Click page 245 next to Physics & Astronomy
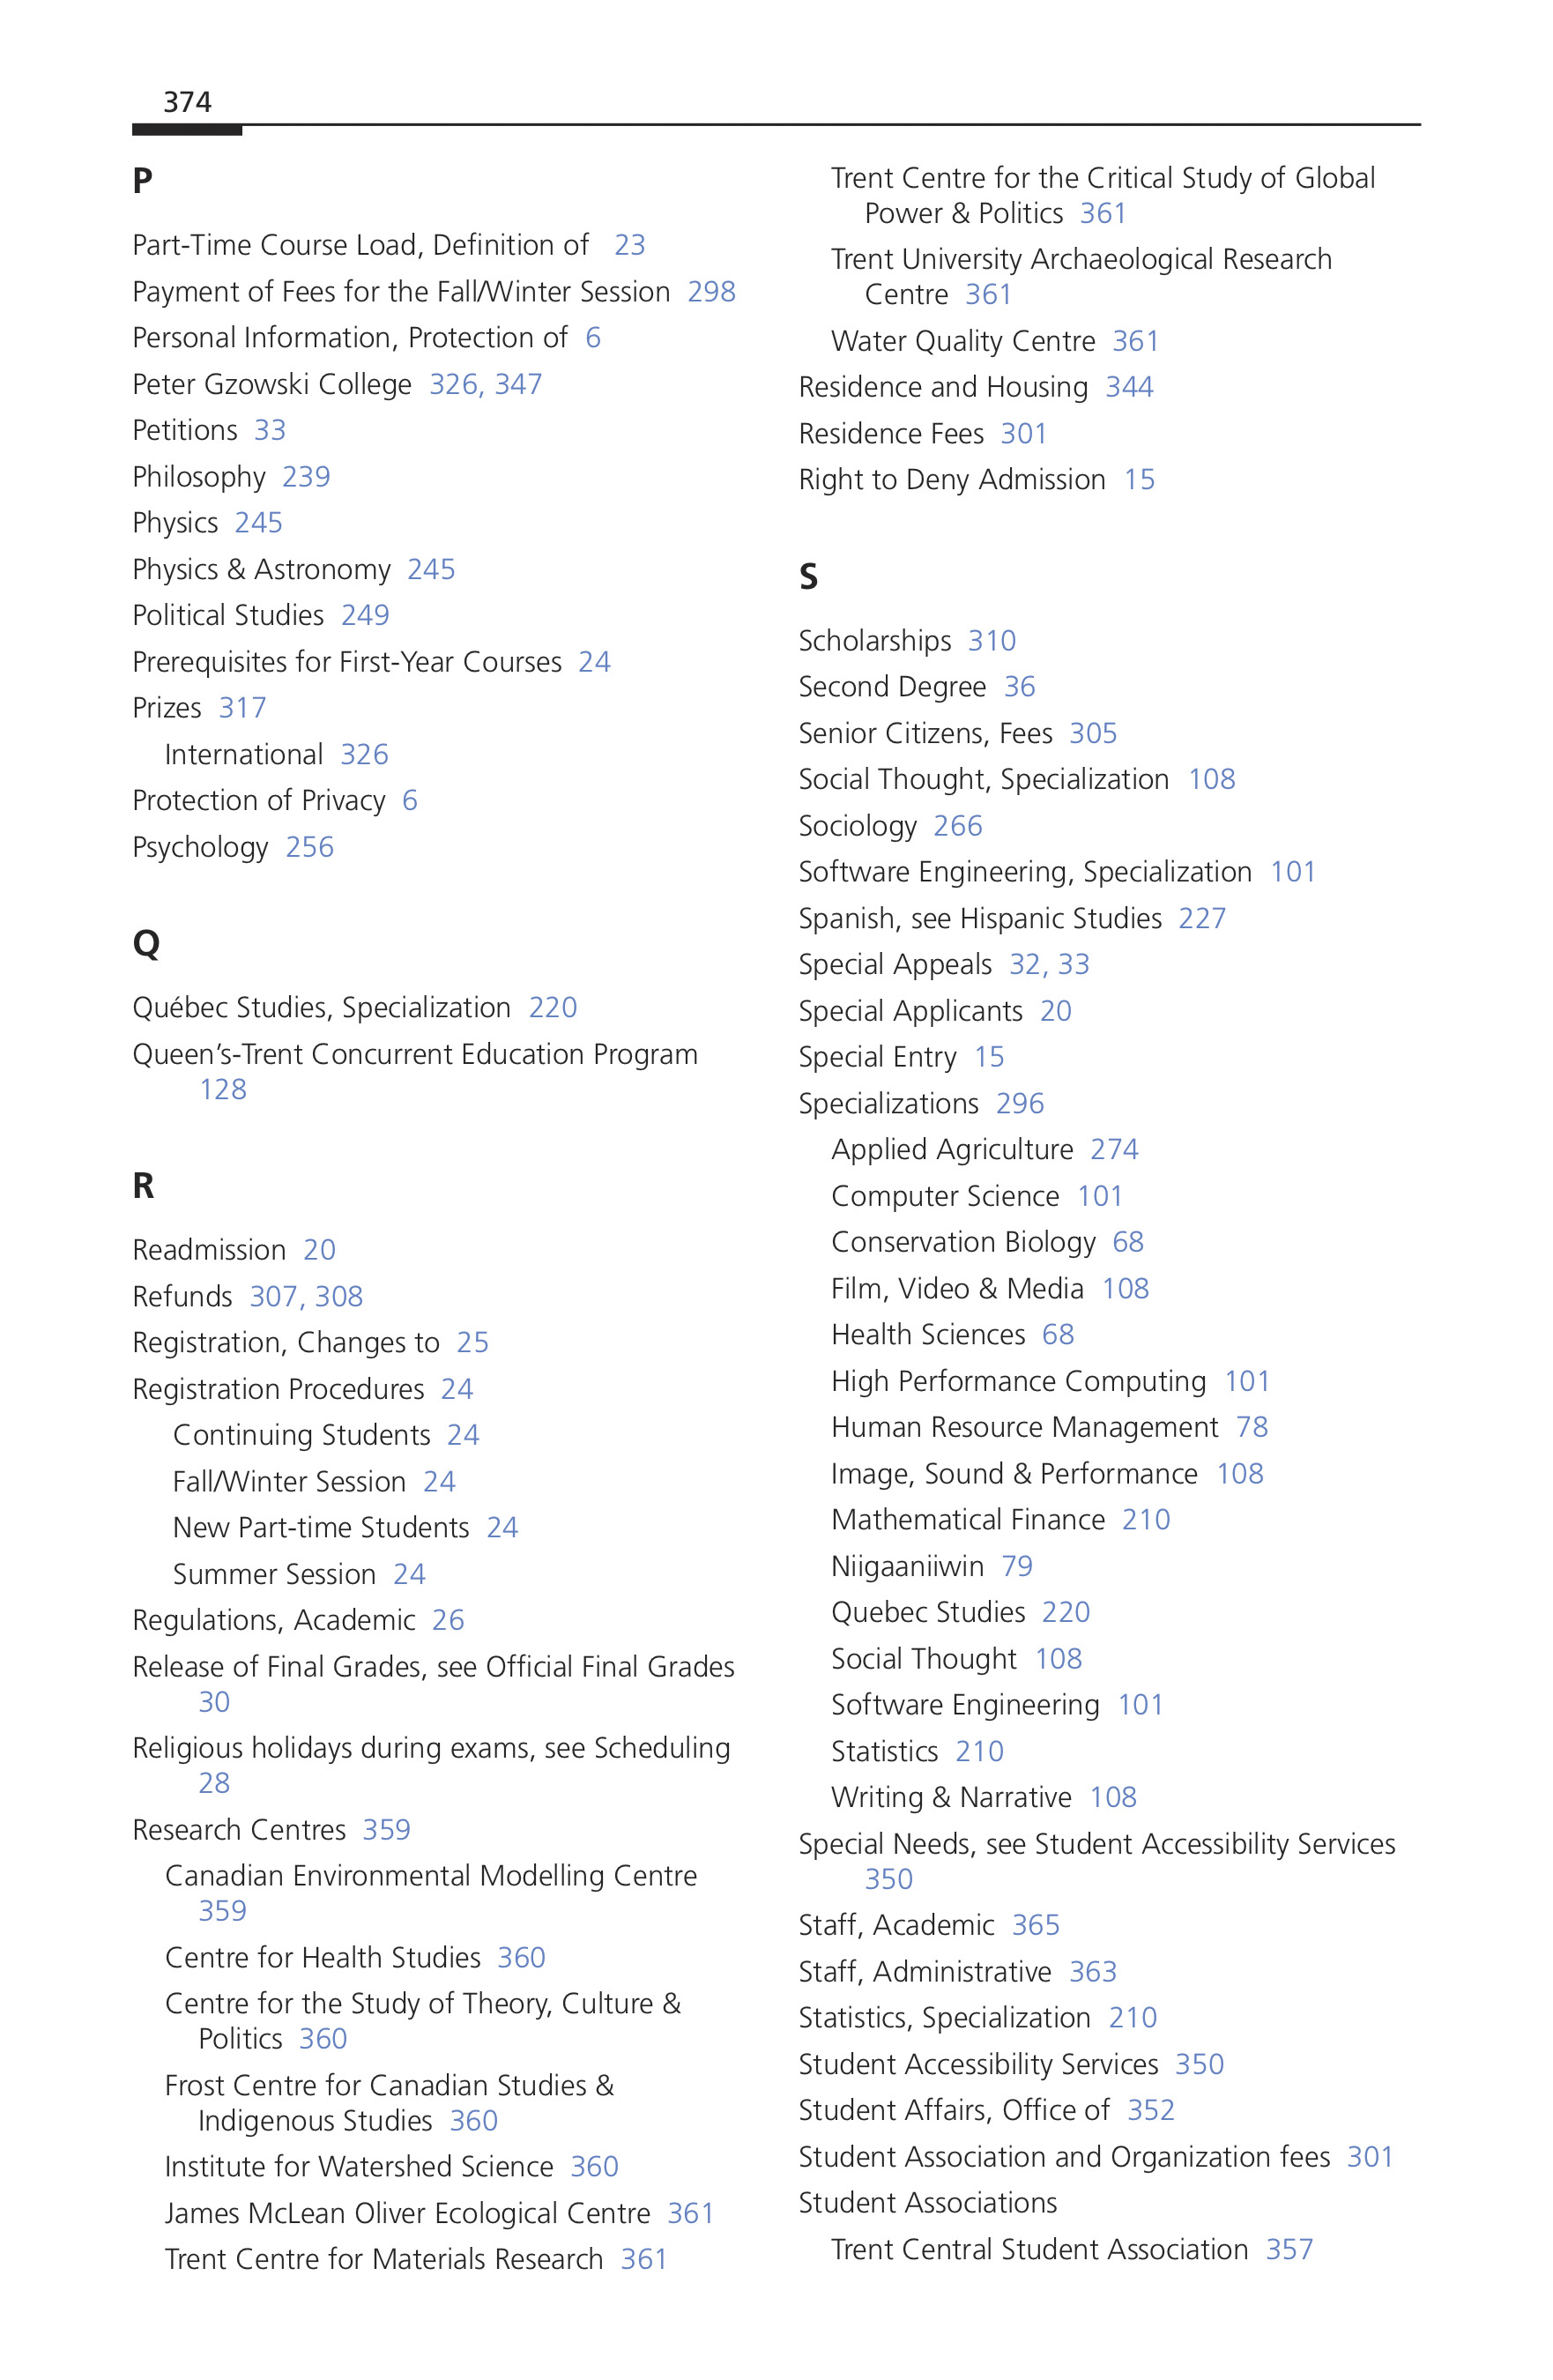The height and width of the screenshot is (2380, 1553). click(431, 570)
